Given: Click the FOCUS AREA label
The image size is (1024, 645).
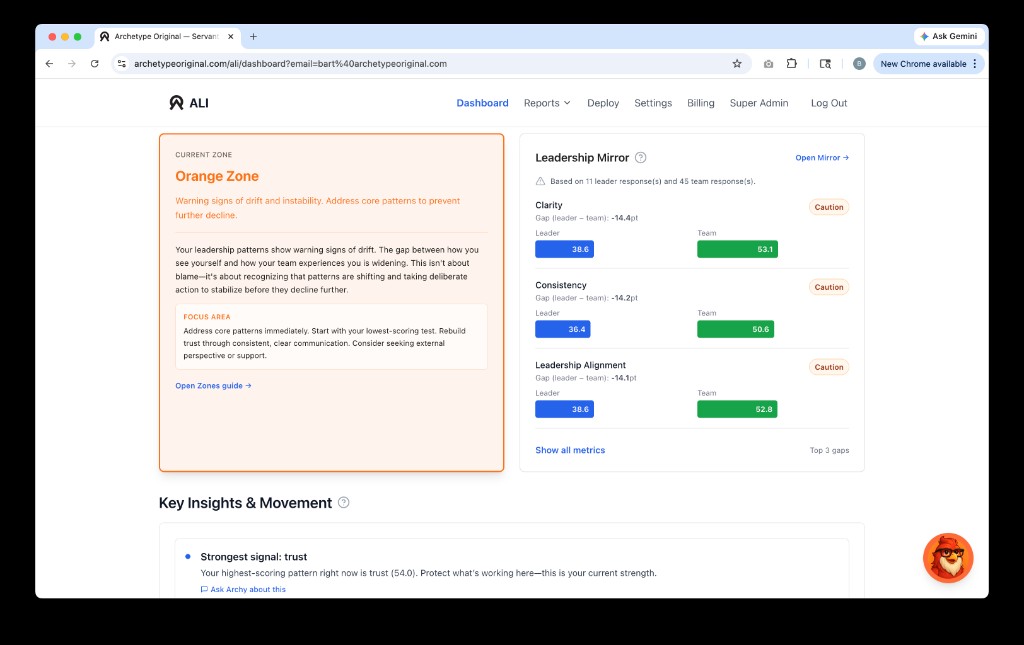Looking at the screenshot, I should coord(206,317).
